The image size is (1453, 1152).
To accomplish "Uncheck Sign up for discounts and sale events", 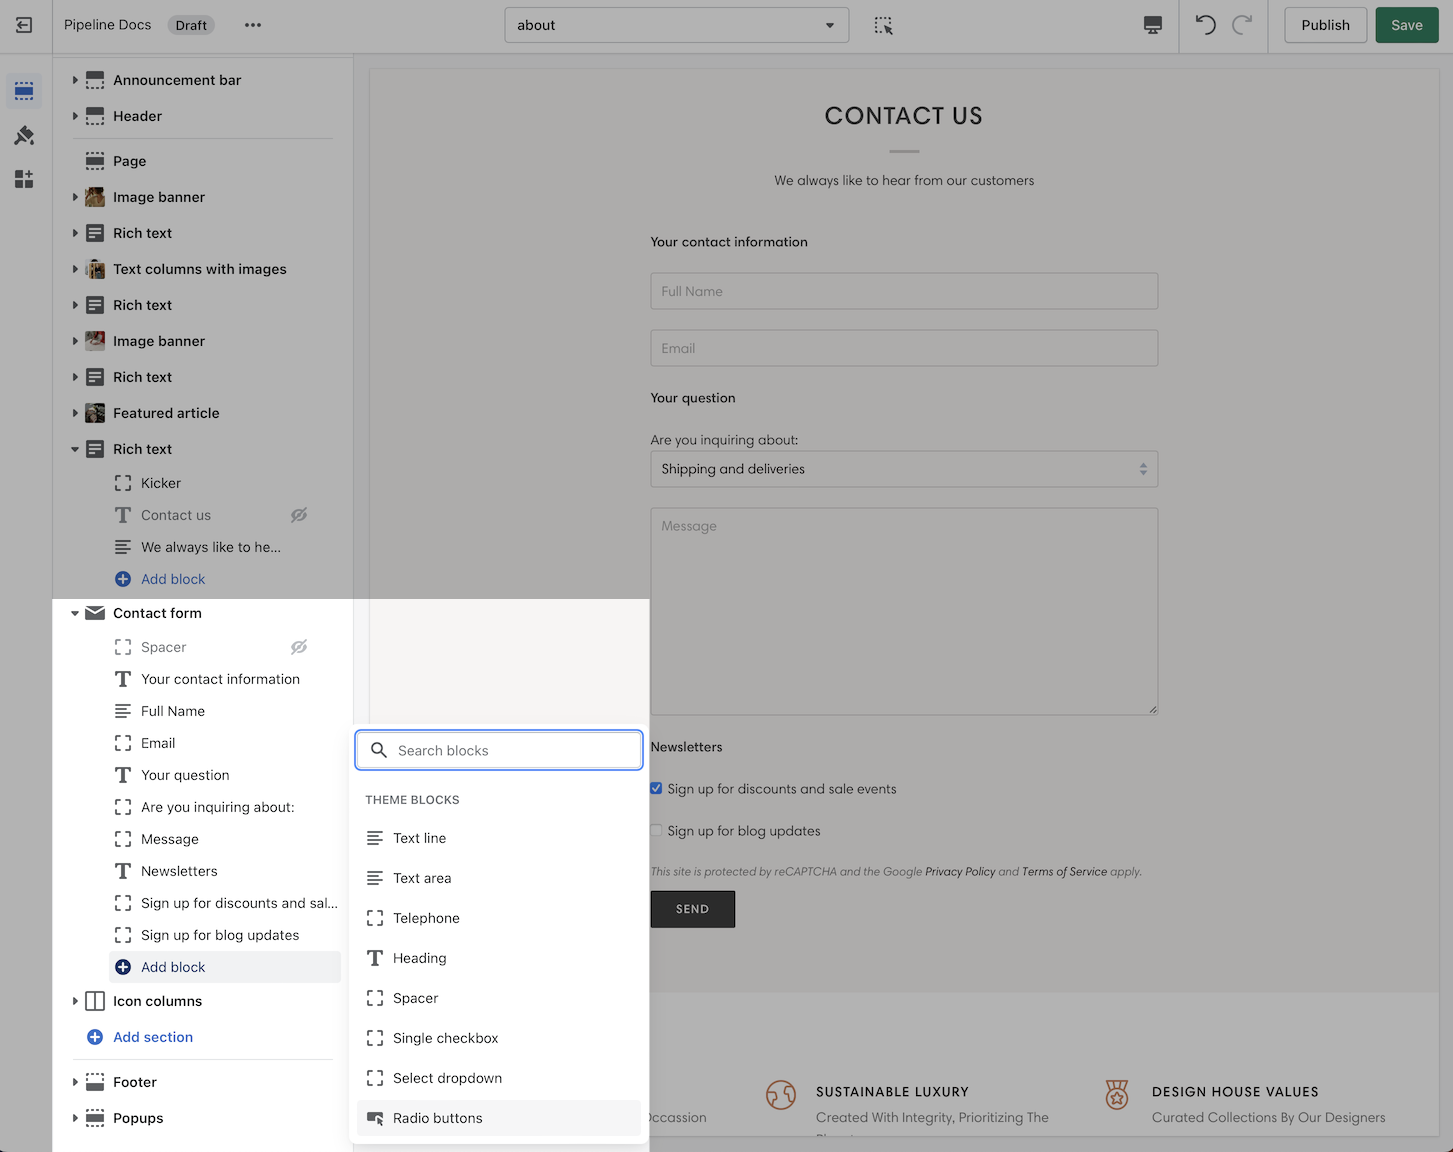I will [x=657, y=789].
